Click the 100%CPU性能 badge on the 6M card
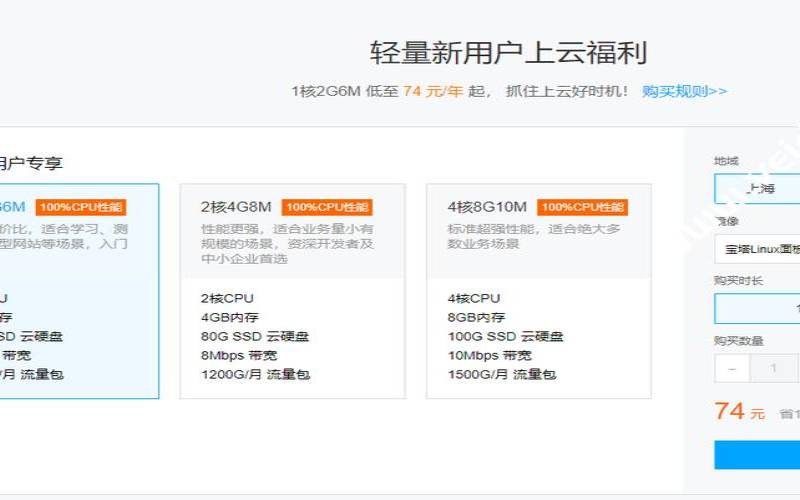 coord(81,207)
